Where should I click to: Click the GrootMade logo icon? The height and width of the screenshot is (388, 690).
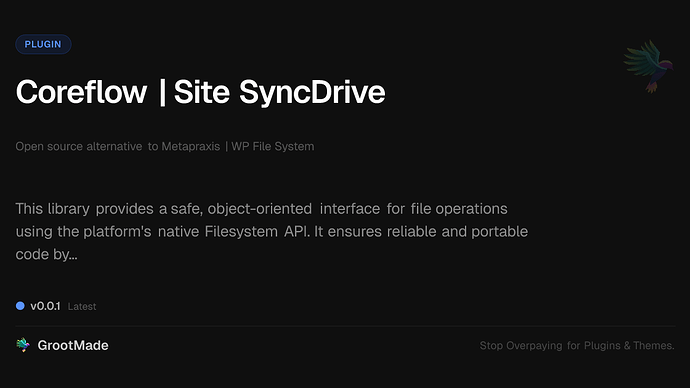pos(23,345)
